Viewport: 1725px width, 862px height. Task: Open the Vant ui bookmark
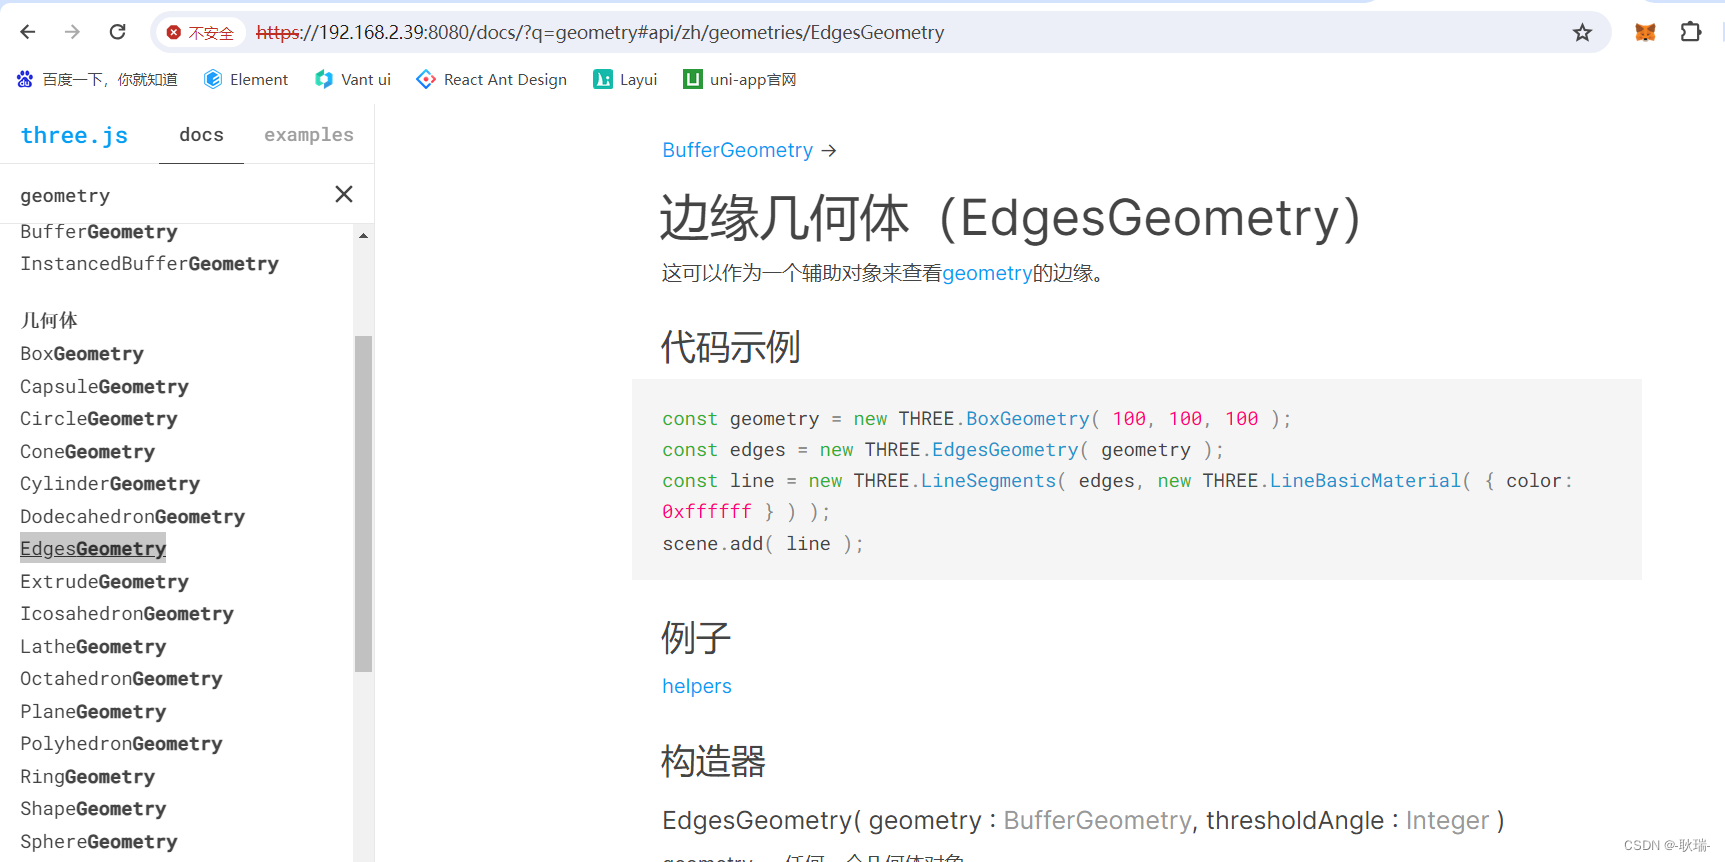(x=353, y=79)
